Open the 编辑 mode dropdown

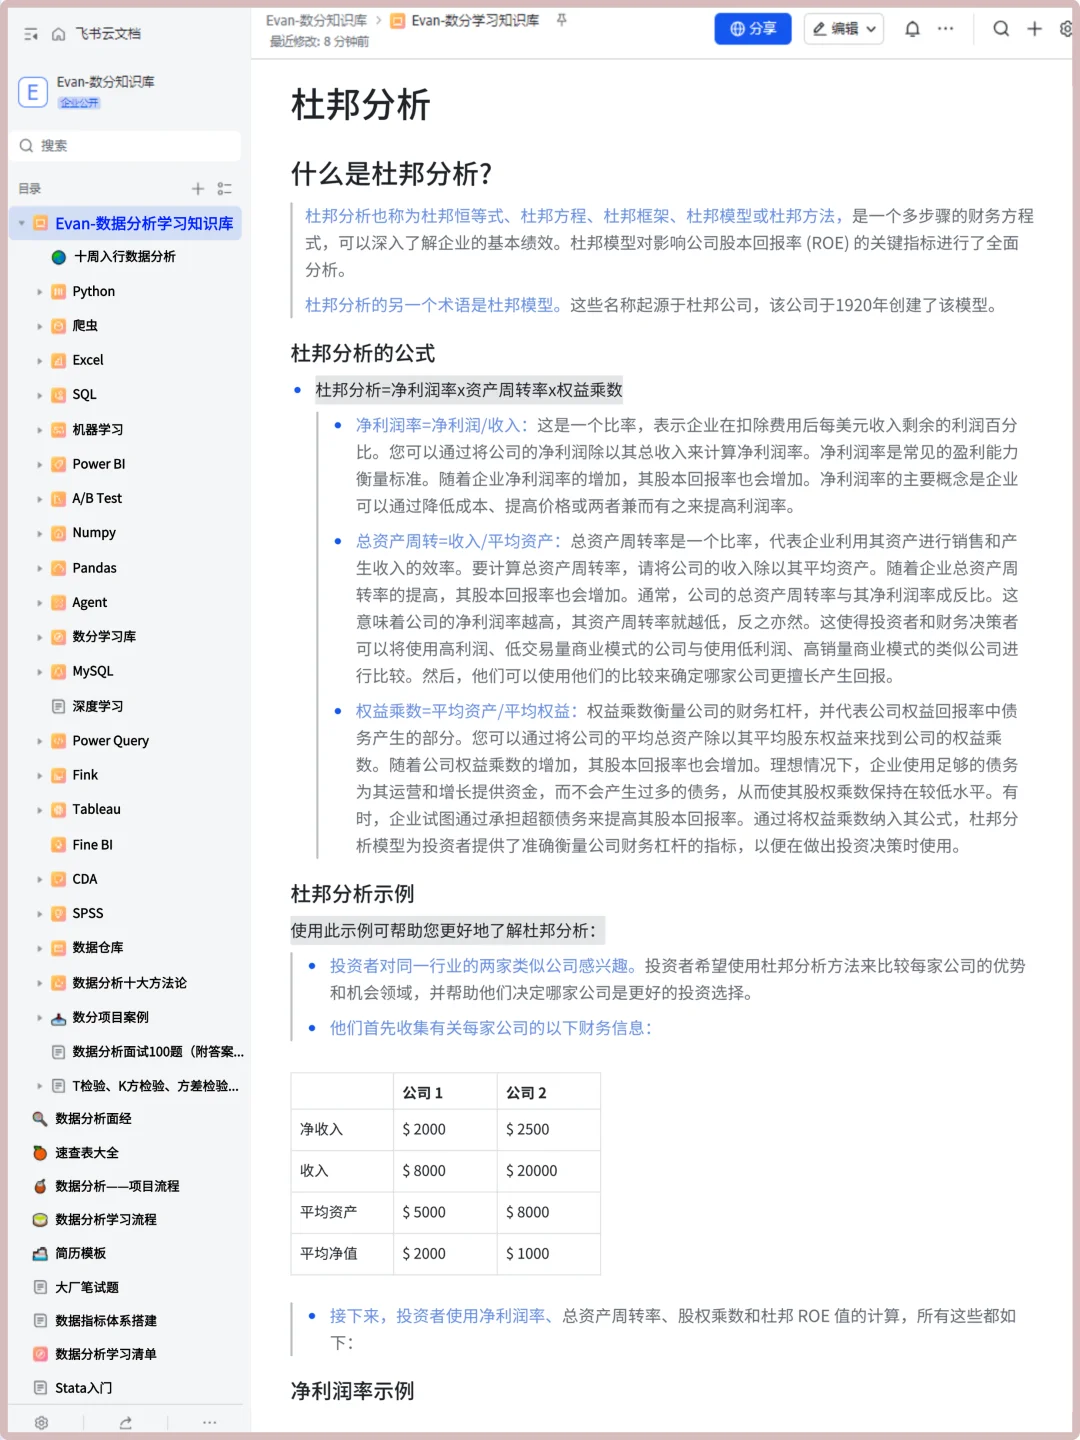click(846, 29)
